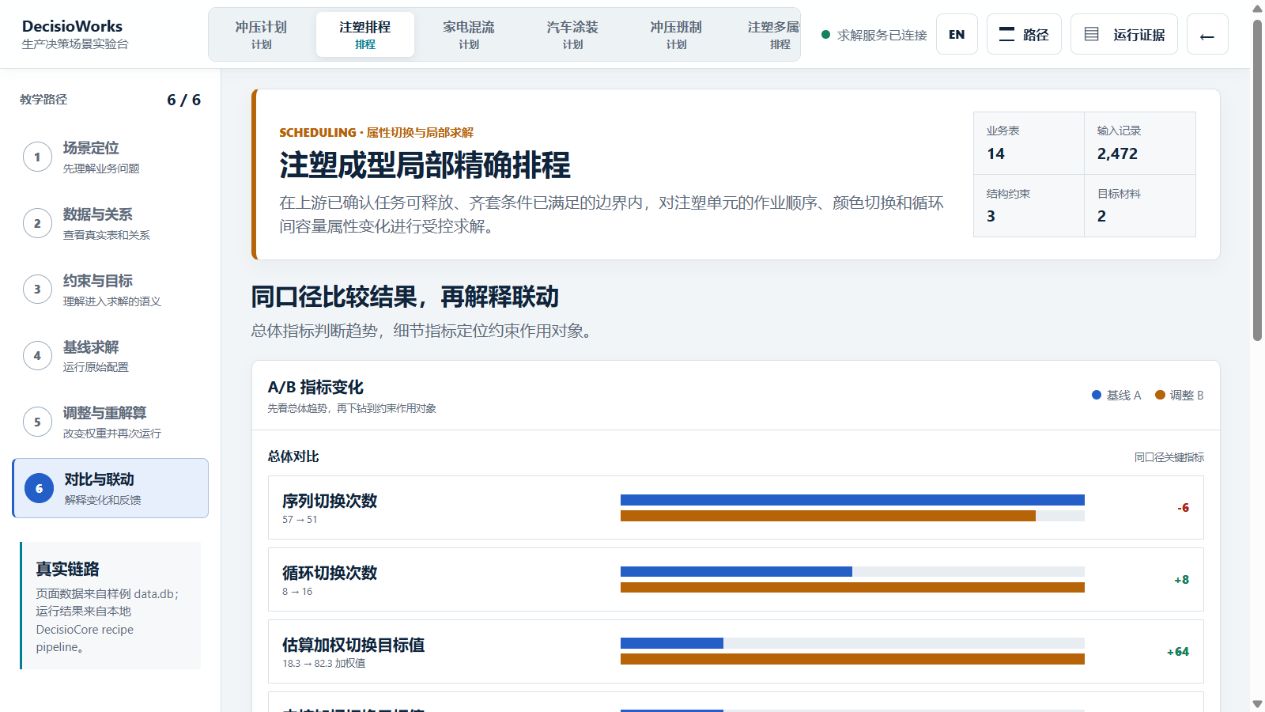
Task: Click step number 3 circle in sidebar
Action: (37, 290)
